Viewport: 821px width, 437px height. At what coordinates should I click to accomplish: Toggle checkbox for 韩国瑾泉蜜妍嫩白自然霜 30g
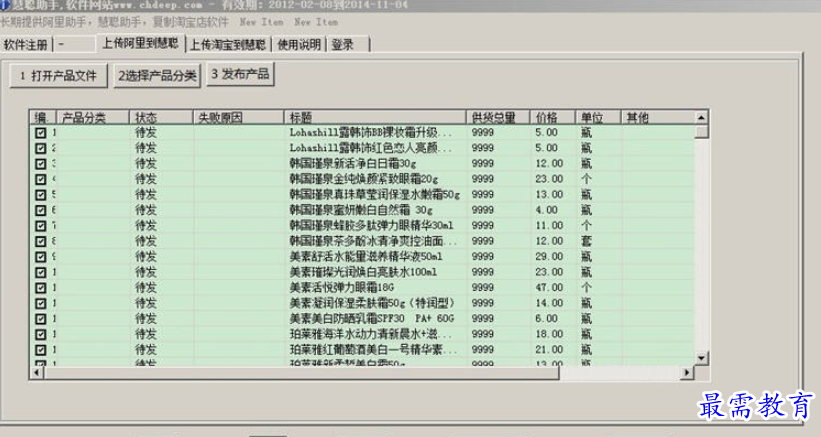click(40, 210)
